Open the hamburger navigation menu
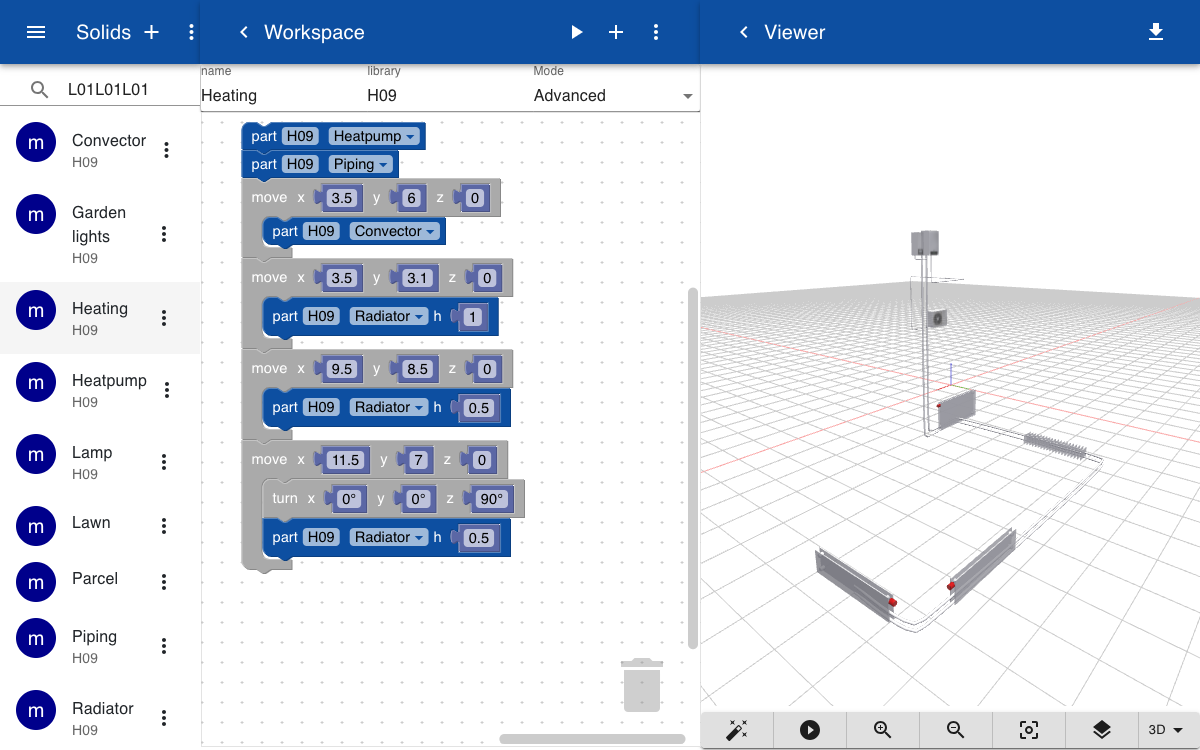Viewport: 1200px width, 750px height. 36,32
